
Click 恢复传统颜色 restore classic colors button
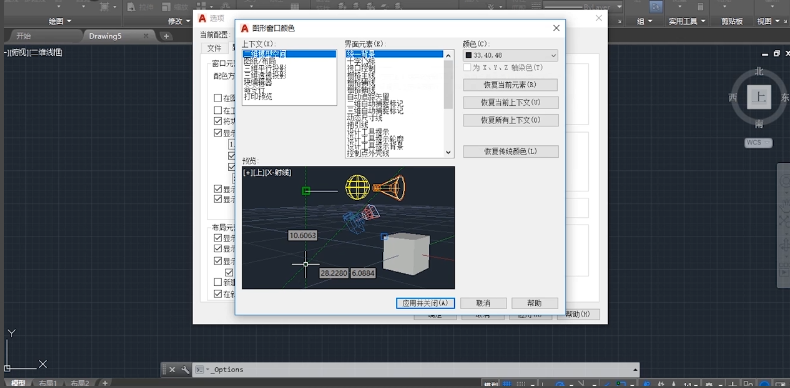click(x=511, y=151)
